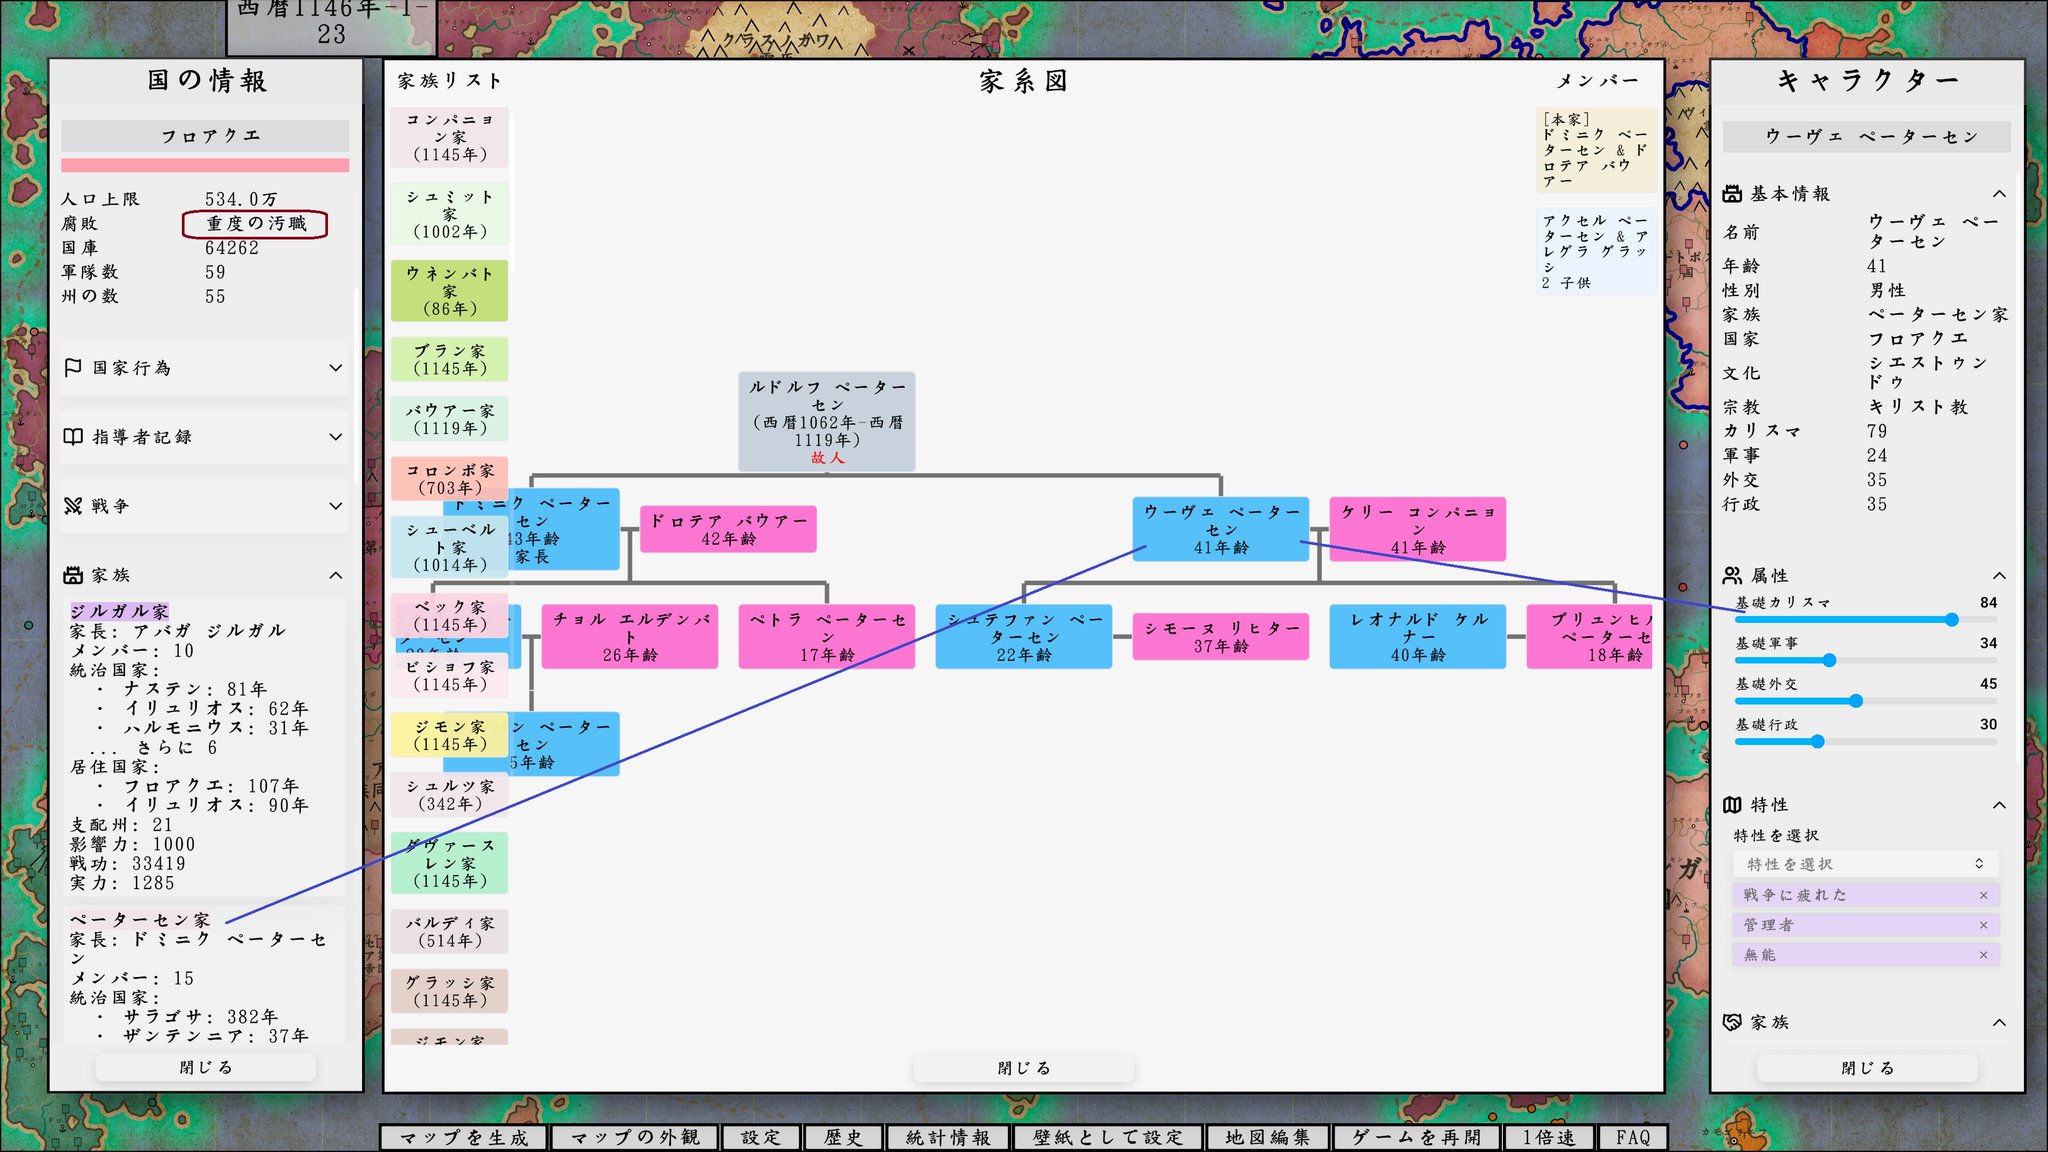
Task: Expand the 国家行為 section
Action: [x=336, y=368]
